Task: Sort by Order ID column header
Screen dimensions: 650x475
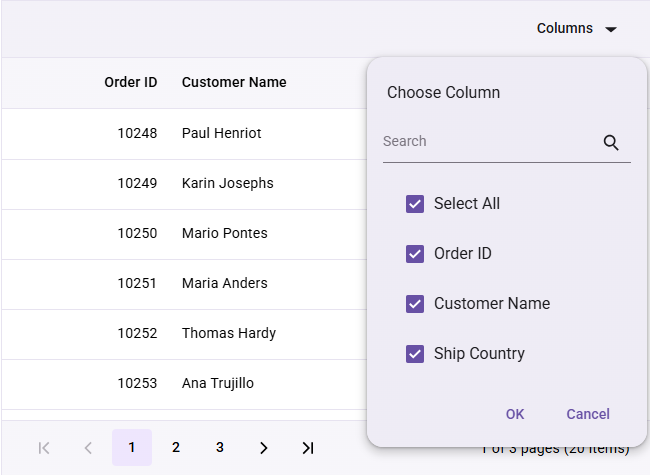Action: (131, 82)
